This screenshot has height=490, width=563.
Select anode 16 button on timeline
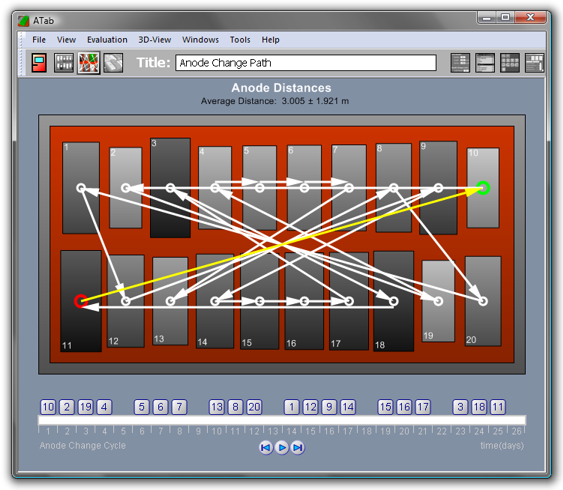click(x=404, y=407)
